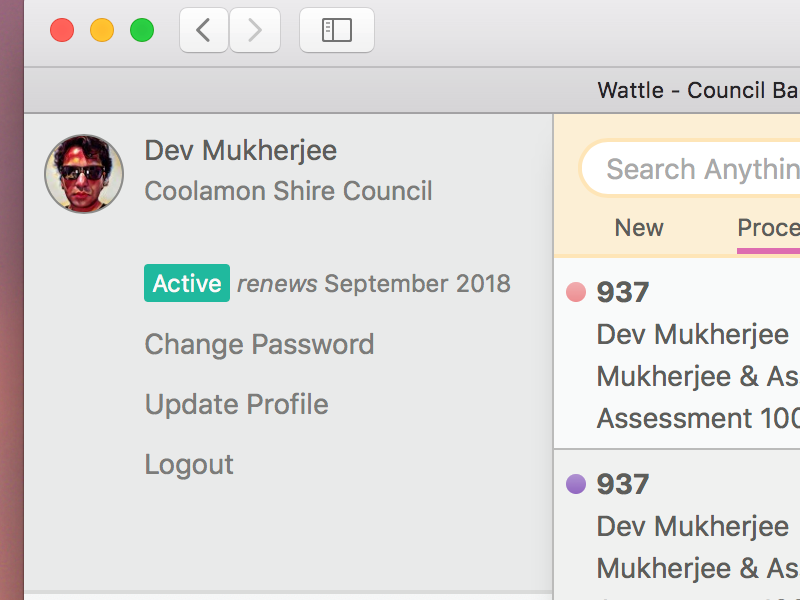Toggle the sidebar panel button
This screenshot has width=800, height=600.
coord(337,31)
